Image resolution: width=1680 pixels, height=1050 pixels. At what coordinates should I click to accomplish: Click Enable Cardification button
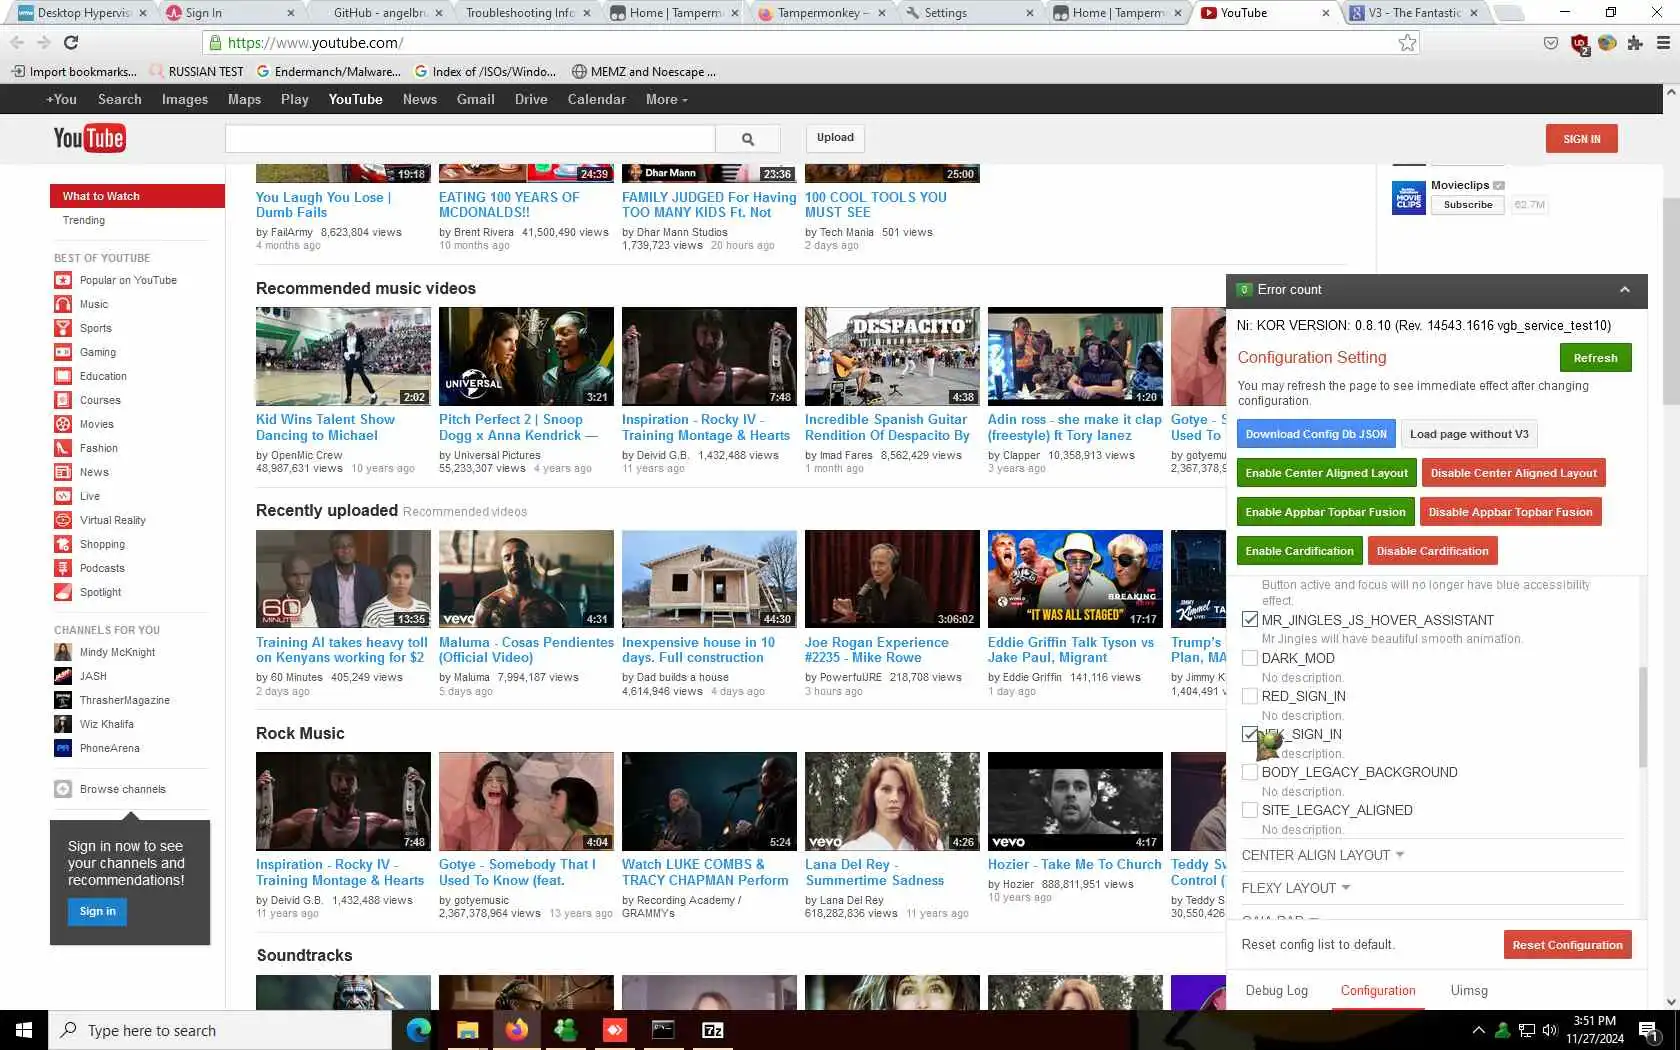pyautogui.click(x=1299, y=551)
